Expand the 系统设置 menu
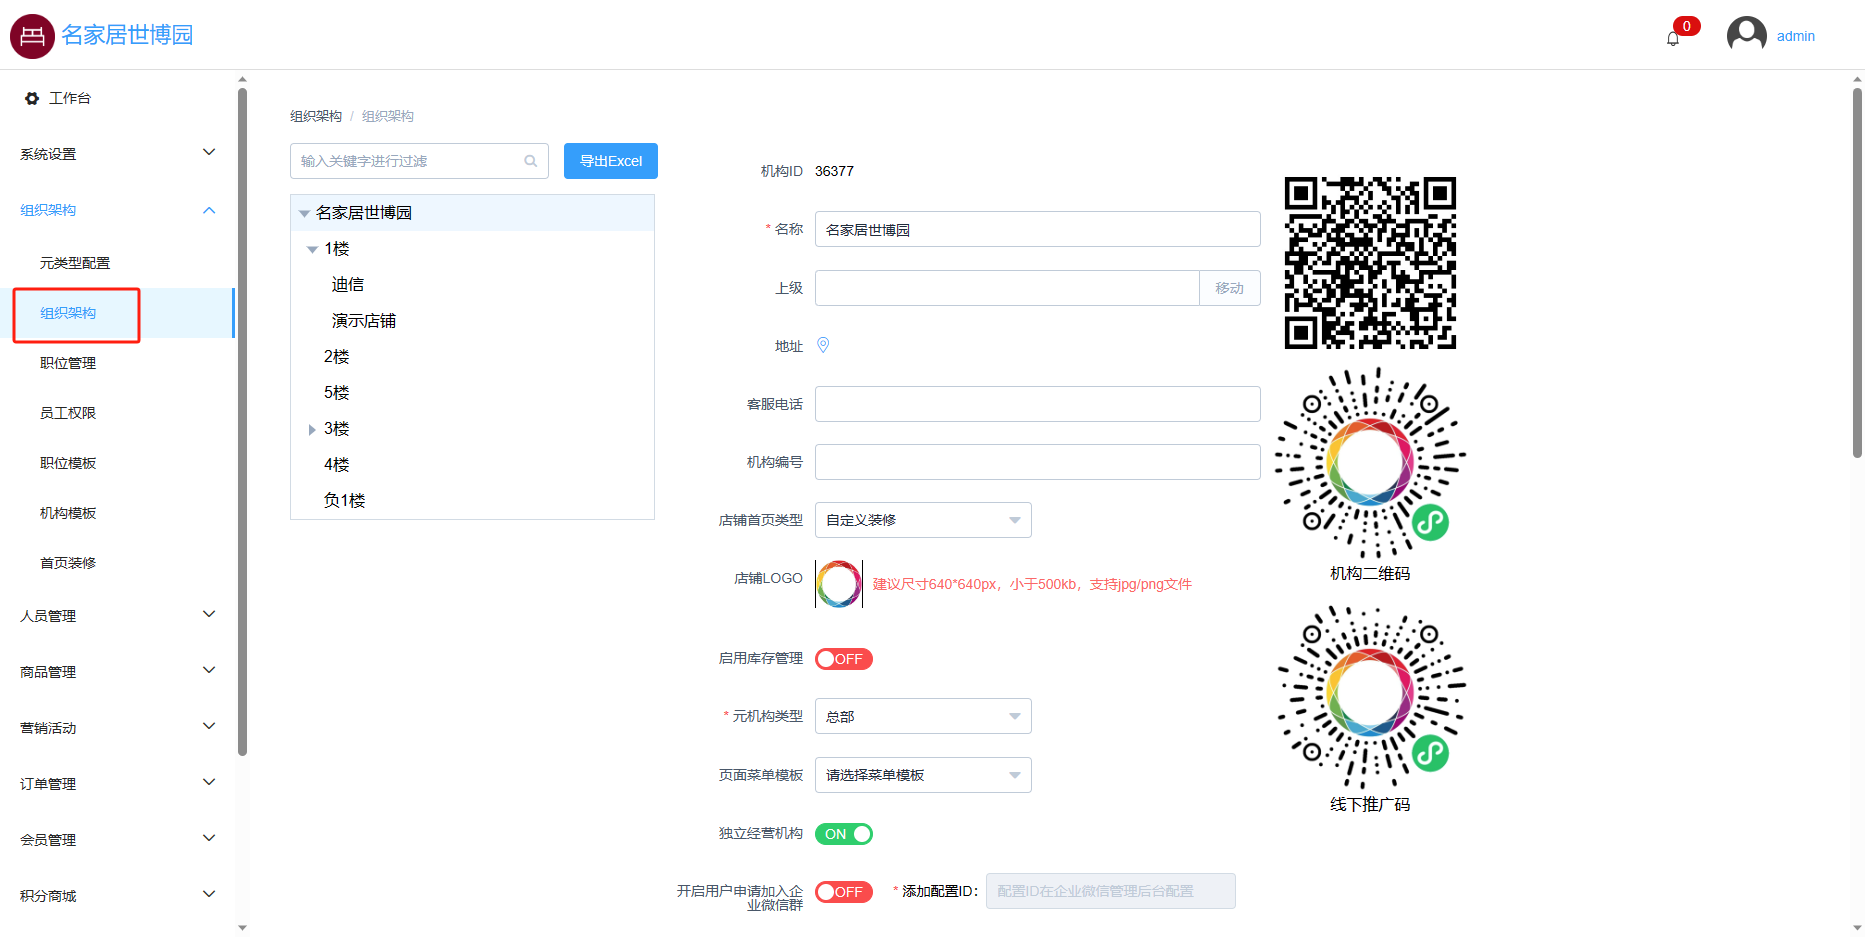 118,154
